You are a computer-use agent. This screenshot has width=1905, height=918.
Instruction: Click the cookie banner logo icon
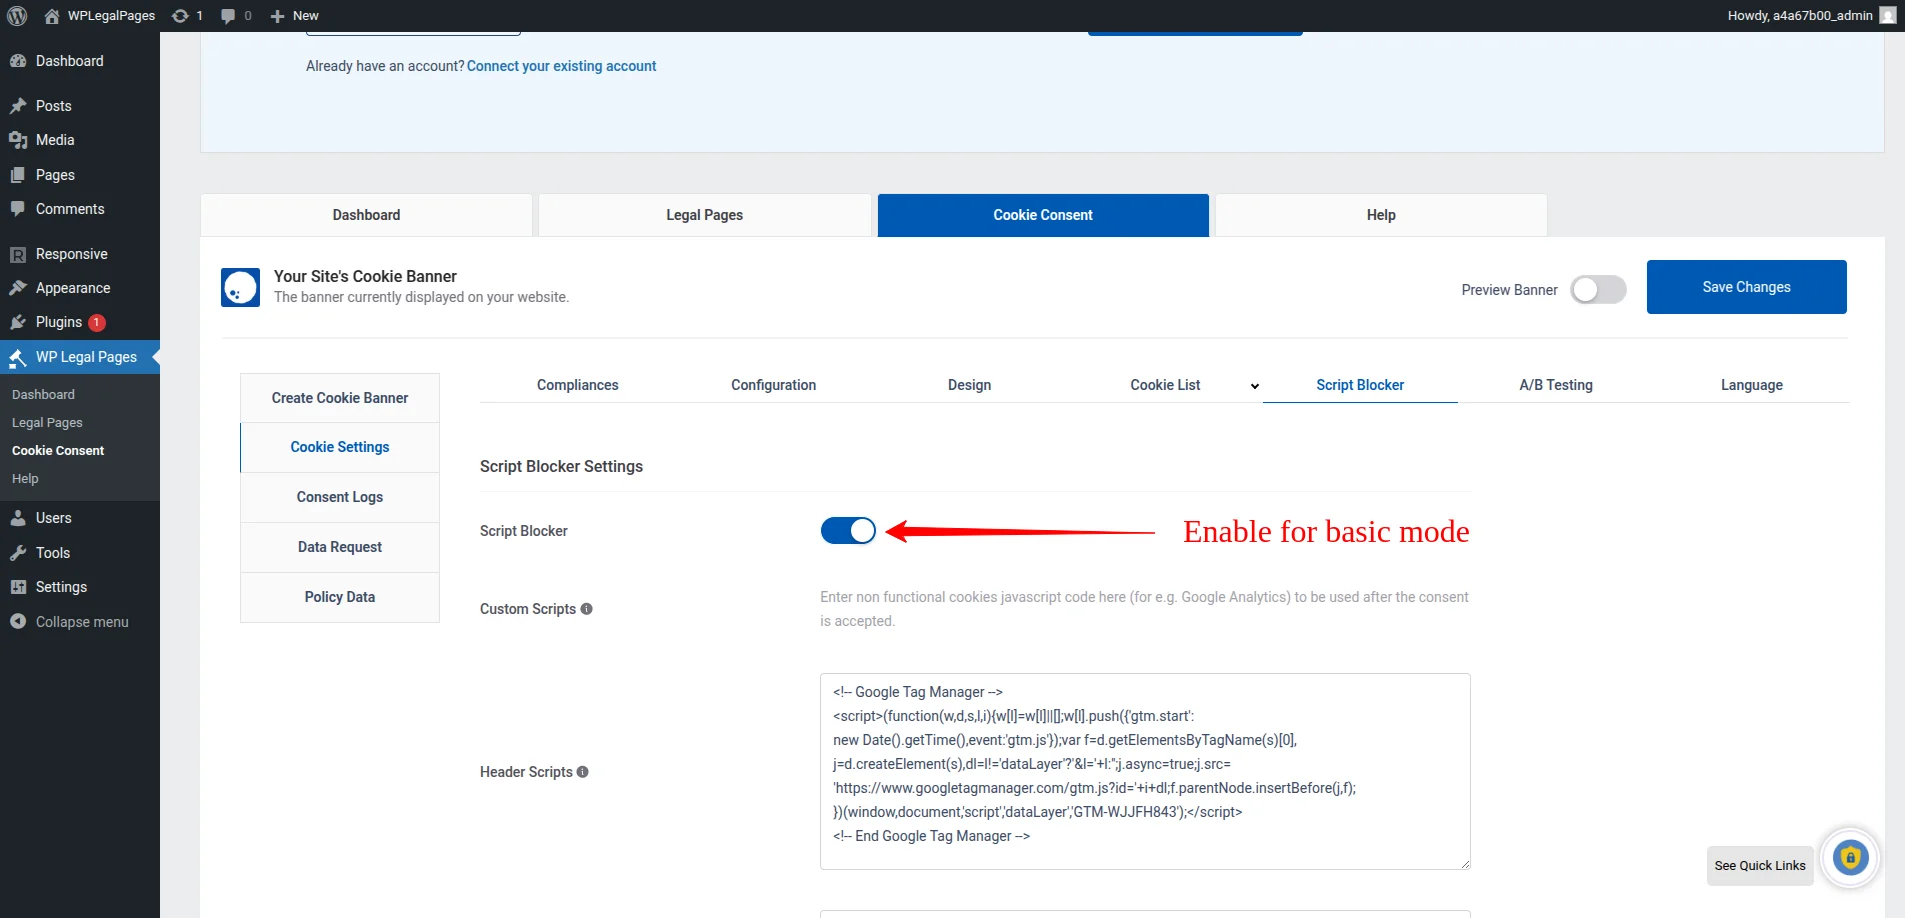tap(240, 287)
